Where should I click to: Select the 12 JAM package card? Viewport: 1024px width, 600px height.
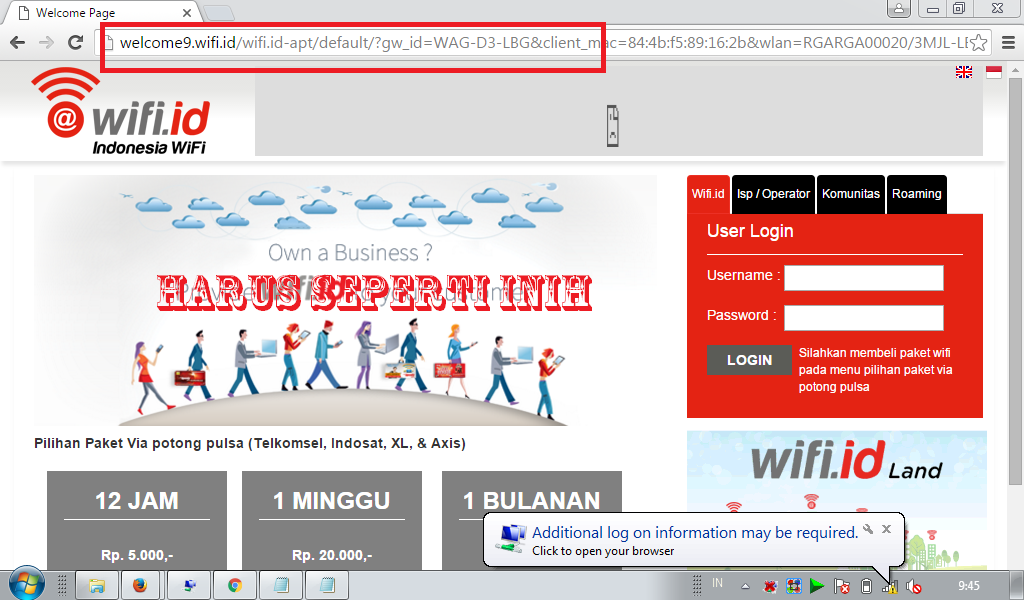136,520
